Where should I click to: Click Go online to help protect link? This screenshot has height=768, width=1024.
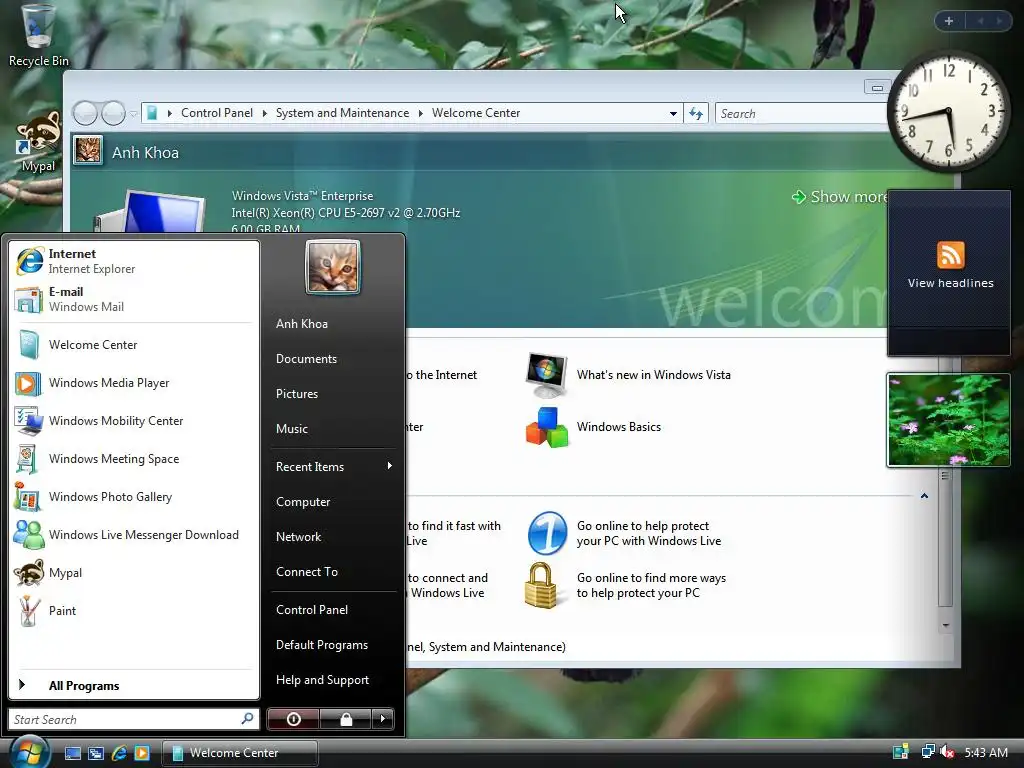point(648,533)
